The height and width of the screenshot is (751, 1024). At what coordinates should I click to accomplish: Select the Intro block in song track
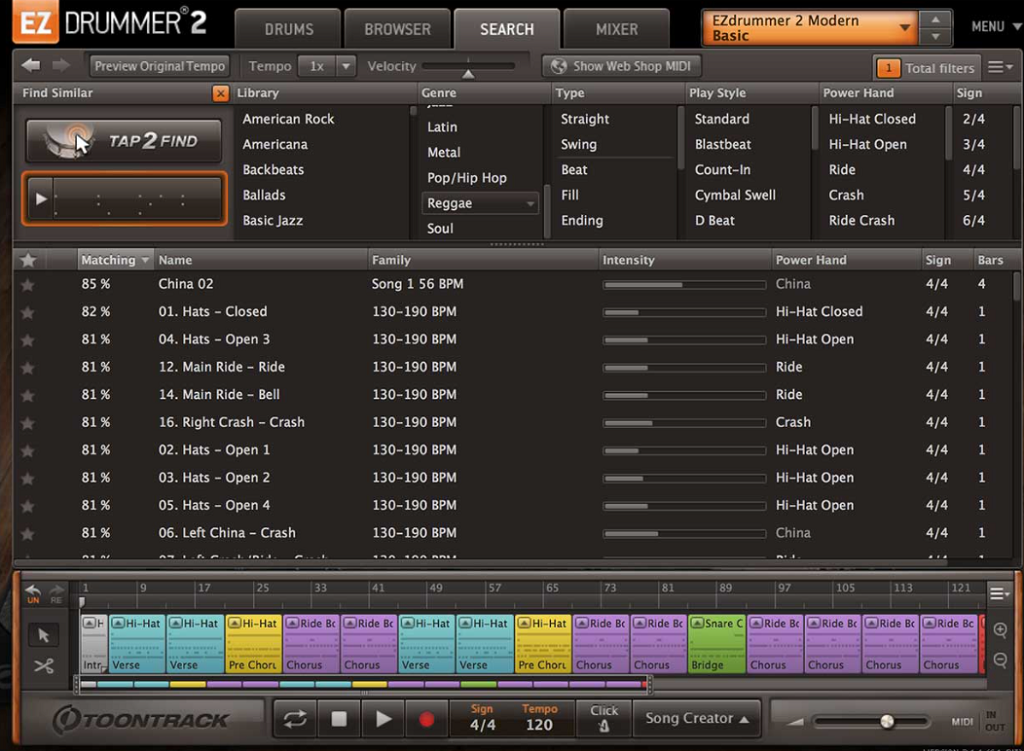coord(94,644)
